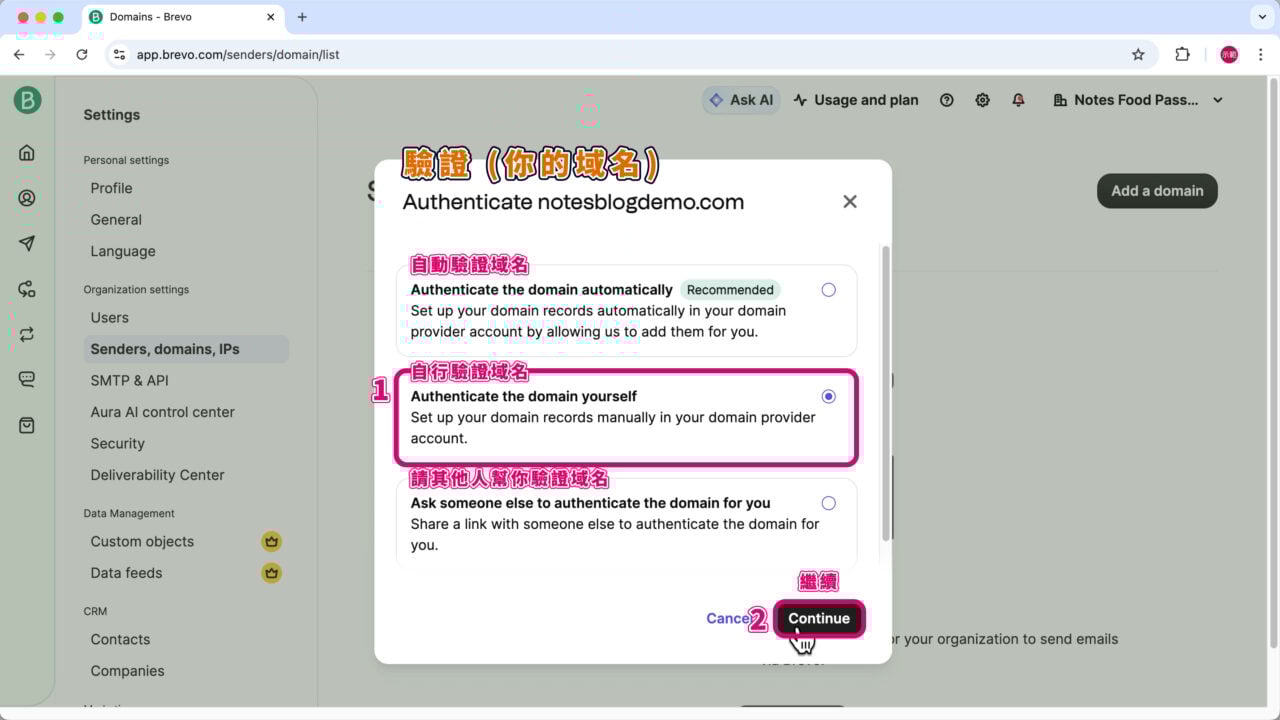Click the Add a domain button
Image resolution: width=1280 pixels, height=720 pixels.
pos(1157,191)
